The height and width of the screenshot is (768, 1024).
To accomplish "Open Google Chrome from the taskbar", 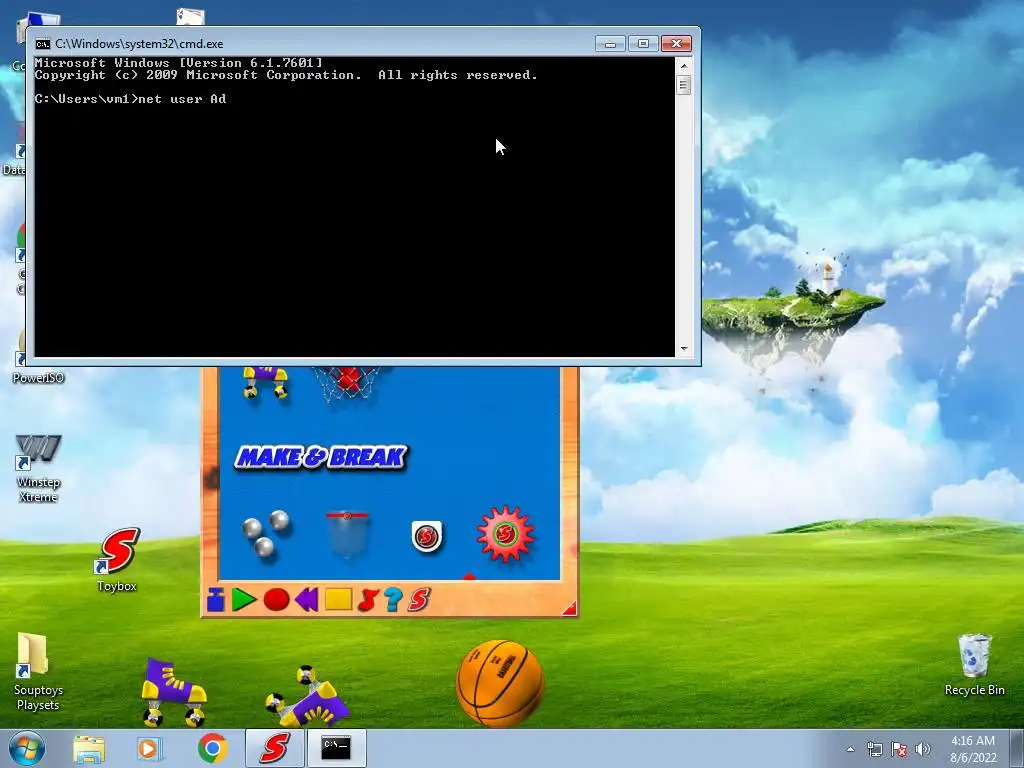I will tap(213, 748).
